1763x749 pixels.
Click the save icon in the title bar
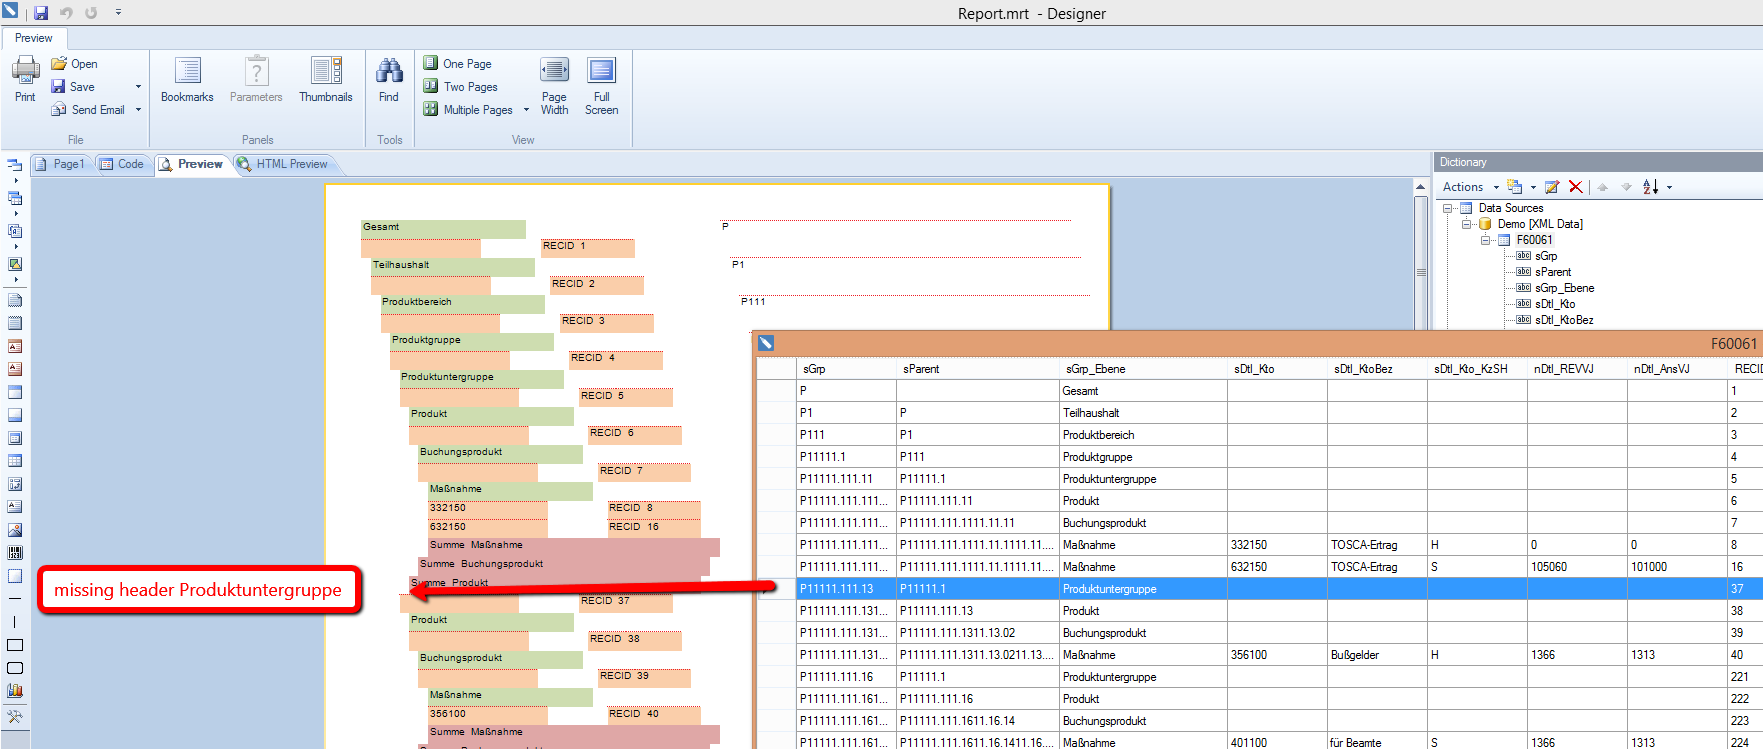pyautogui.click(x=41, y=13)
